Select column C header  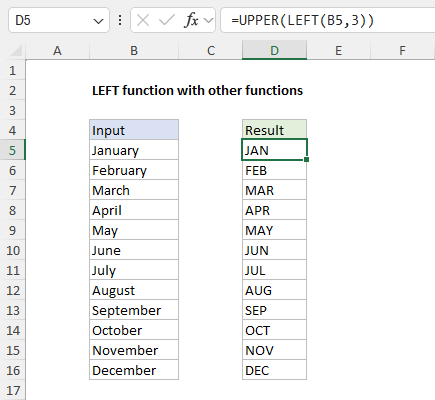pyautogui.click(x=211, y=51)
